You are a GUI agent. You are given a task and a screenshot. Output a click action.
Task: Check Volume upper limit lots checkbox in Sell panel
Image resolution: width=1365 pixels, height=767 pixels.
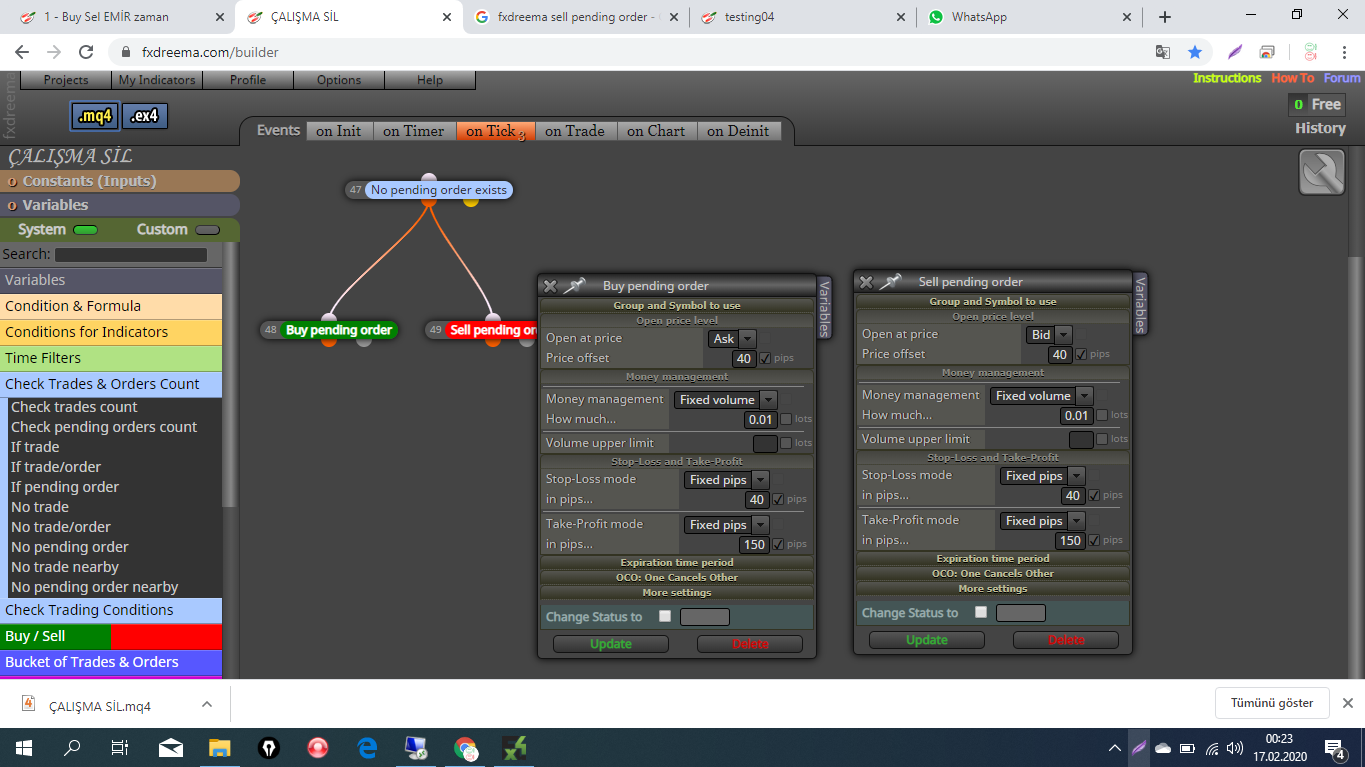[1102, 439]
